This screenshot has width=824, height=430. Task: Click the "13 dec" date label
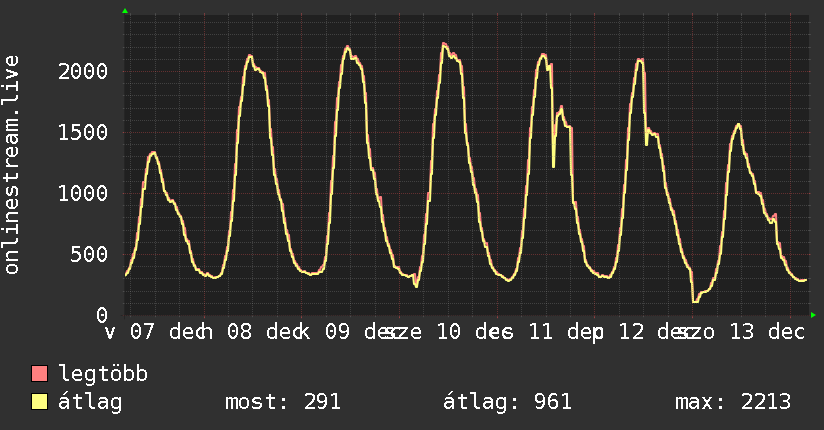(x=767, y=331)
